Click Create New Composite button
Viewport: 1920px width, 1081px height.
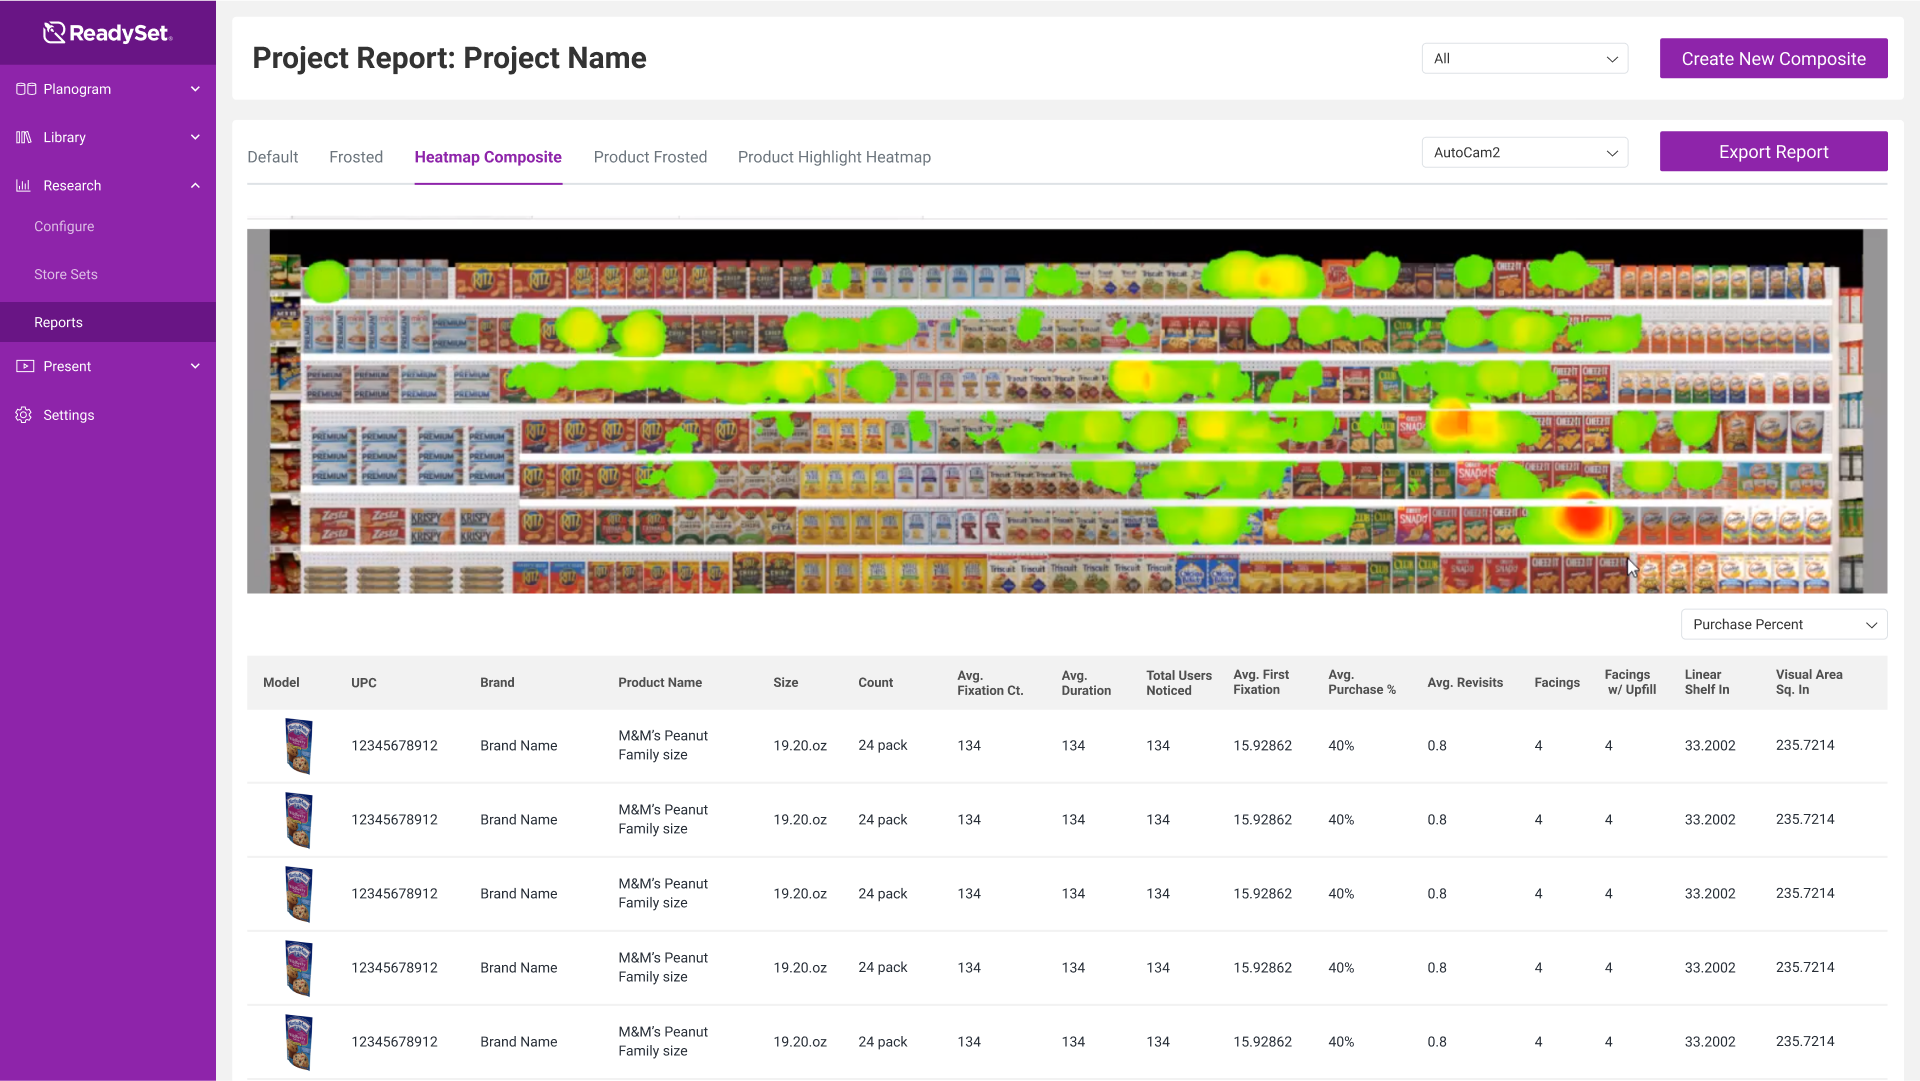(1773, 58)
